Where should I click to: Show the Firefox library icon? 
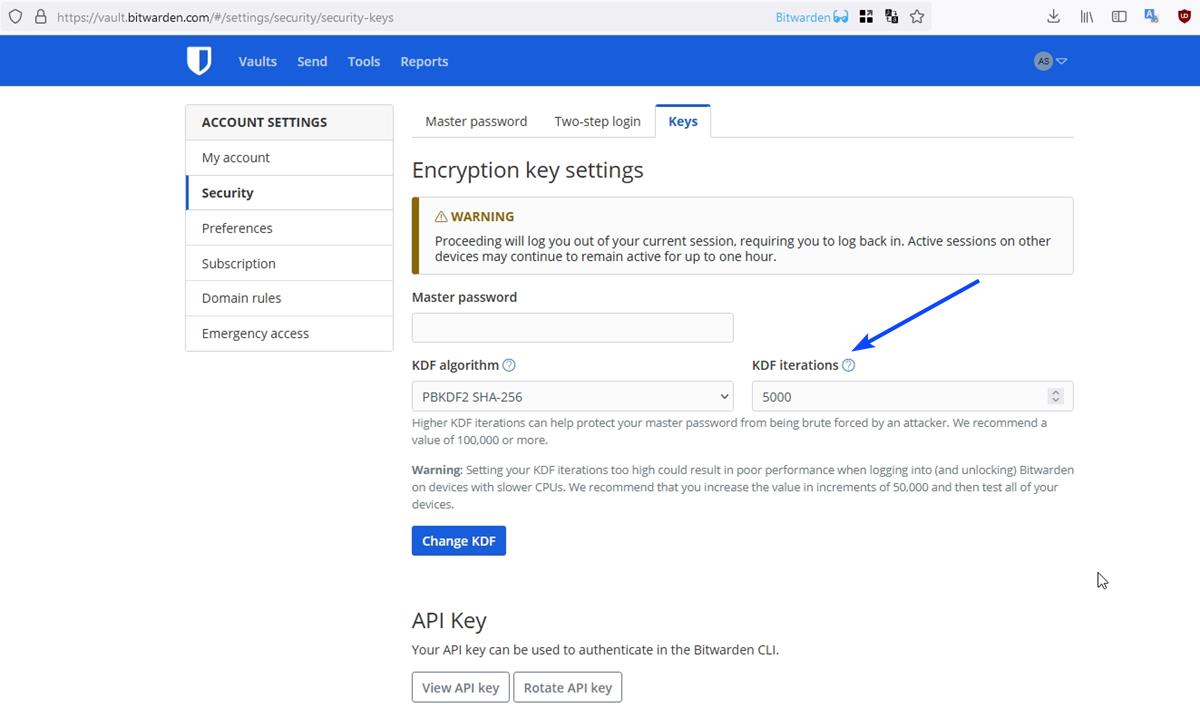(x=1086, y=17)
